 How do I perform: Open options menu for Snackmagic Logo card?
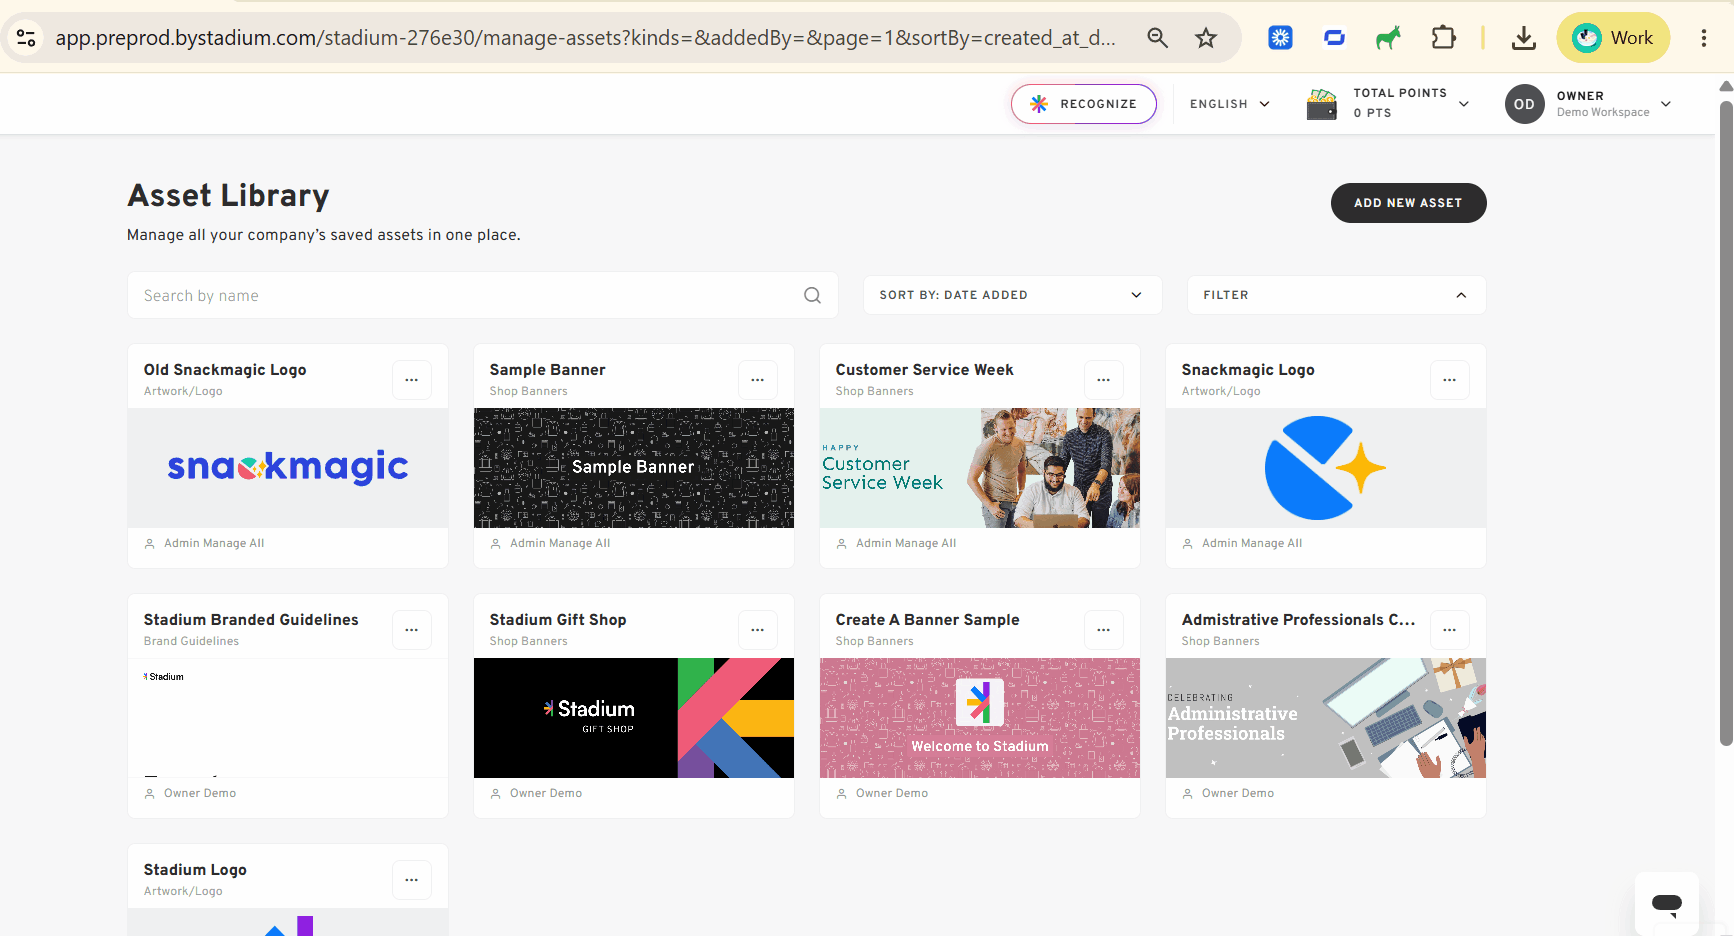tap(1449, 380)
